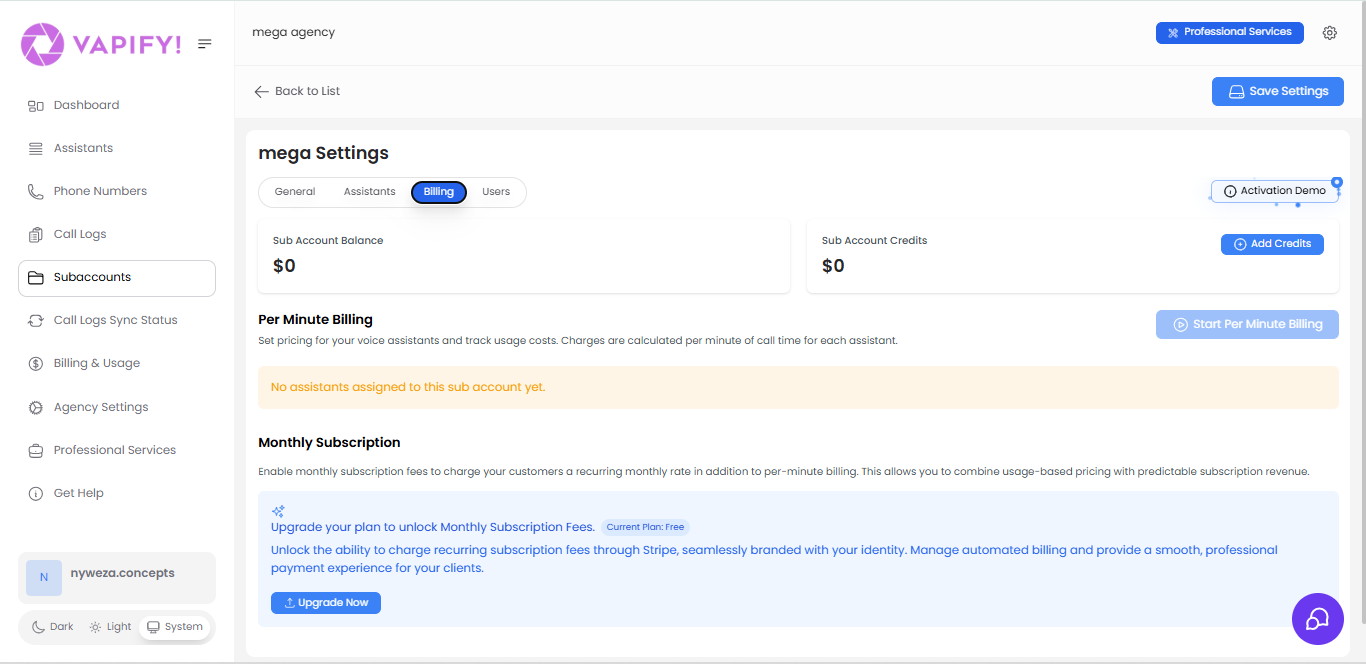Screen dimensions: 1366x664
Task: Click the settings gear in the top bar
Action: click(1330, 32)
